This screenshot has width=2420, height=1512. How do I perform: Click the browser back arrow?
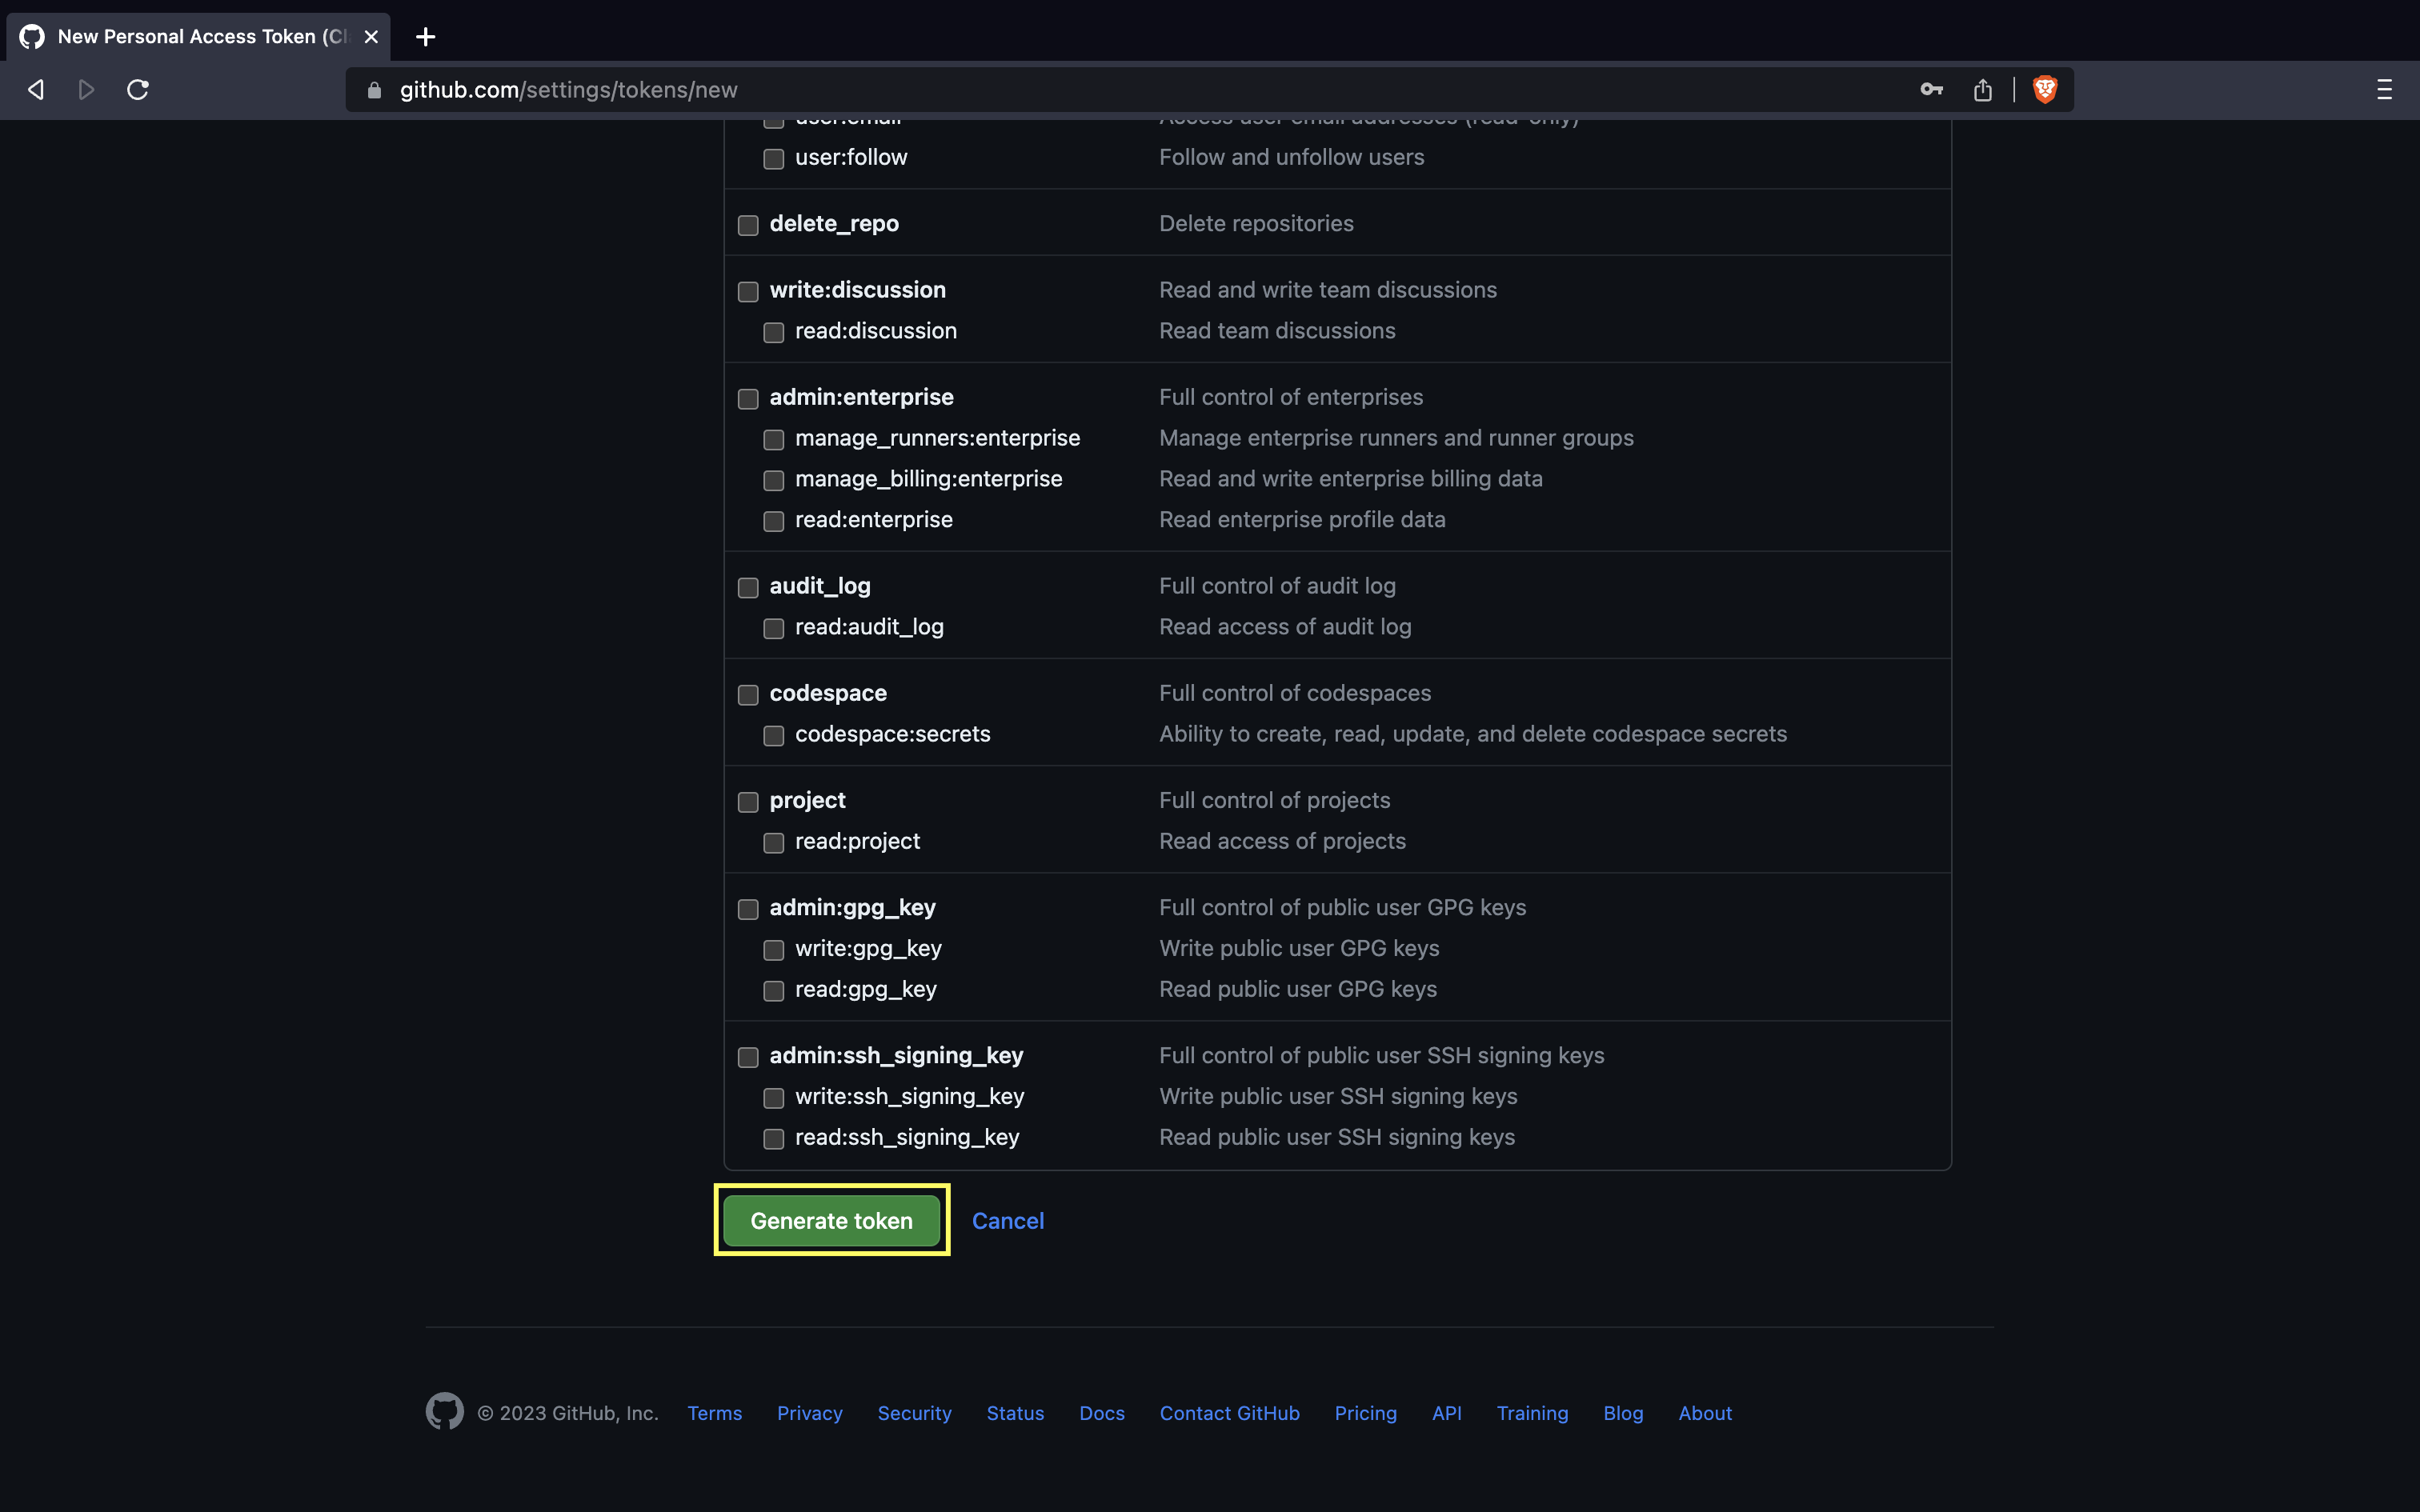pos(36,90)
